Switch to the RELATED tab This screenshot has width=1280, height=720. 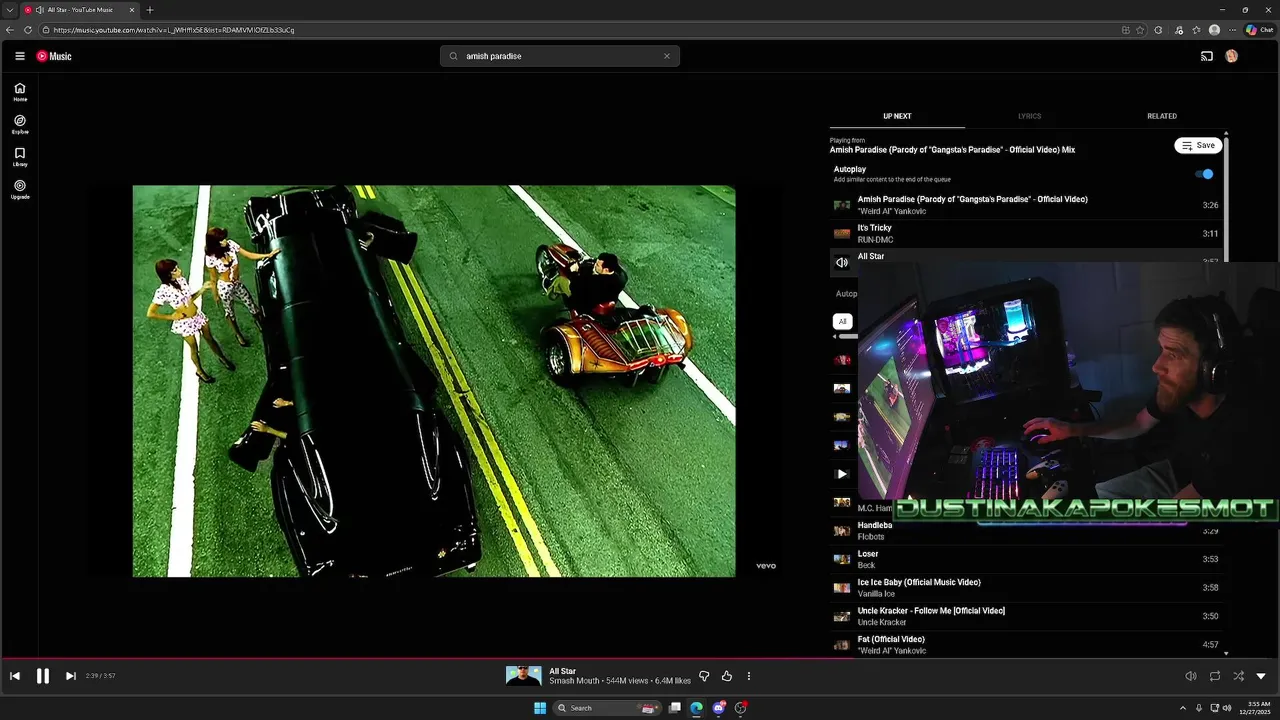1162,116
